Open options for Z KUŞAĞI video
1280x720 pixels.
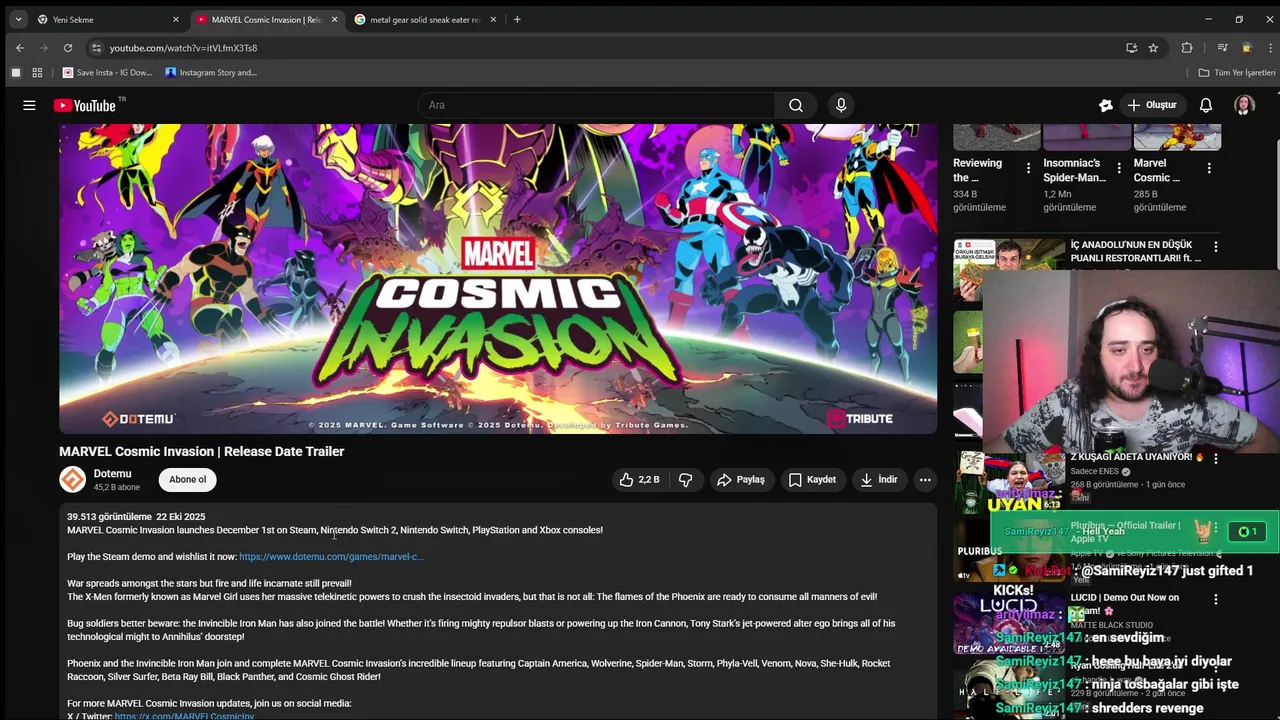click(x=1216, y=458)
